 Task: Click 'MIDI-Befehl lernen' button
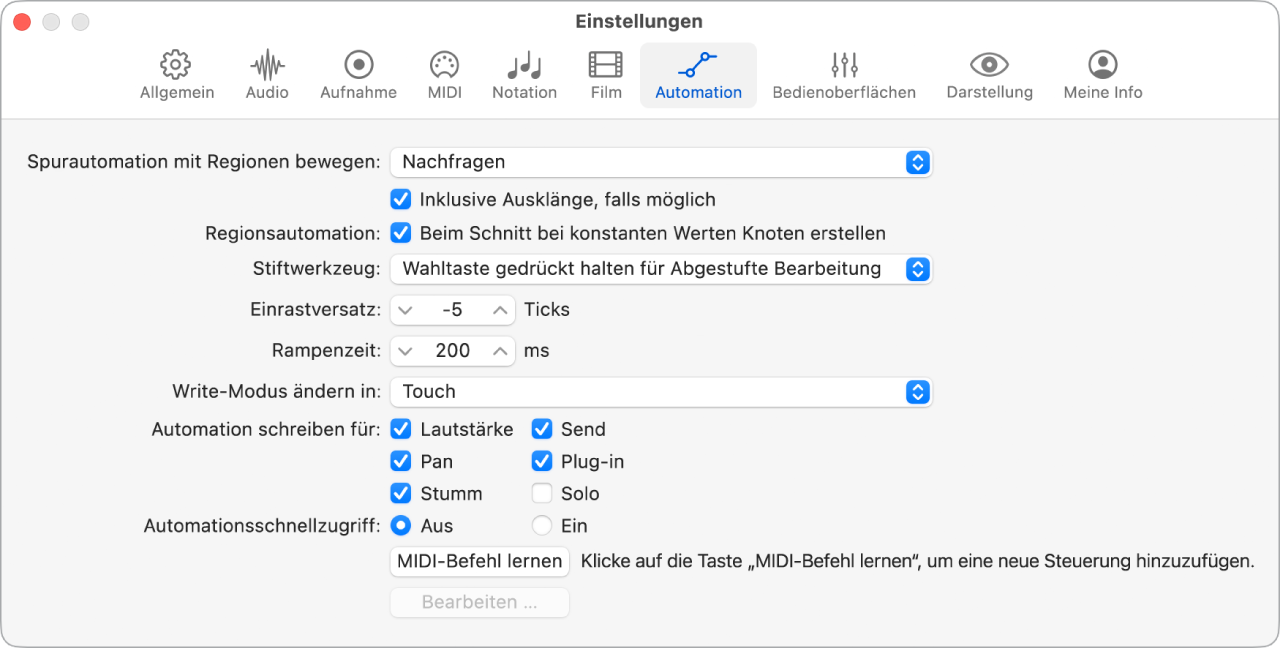point(479,561)
